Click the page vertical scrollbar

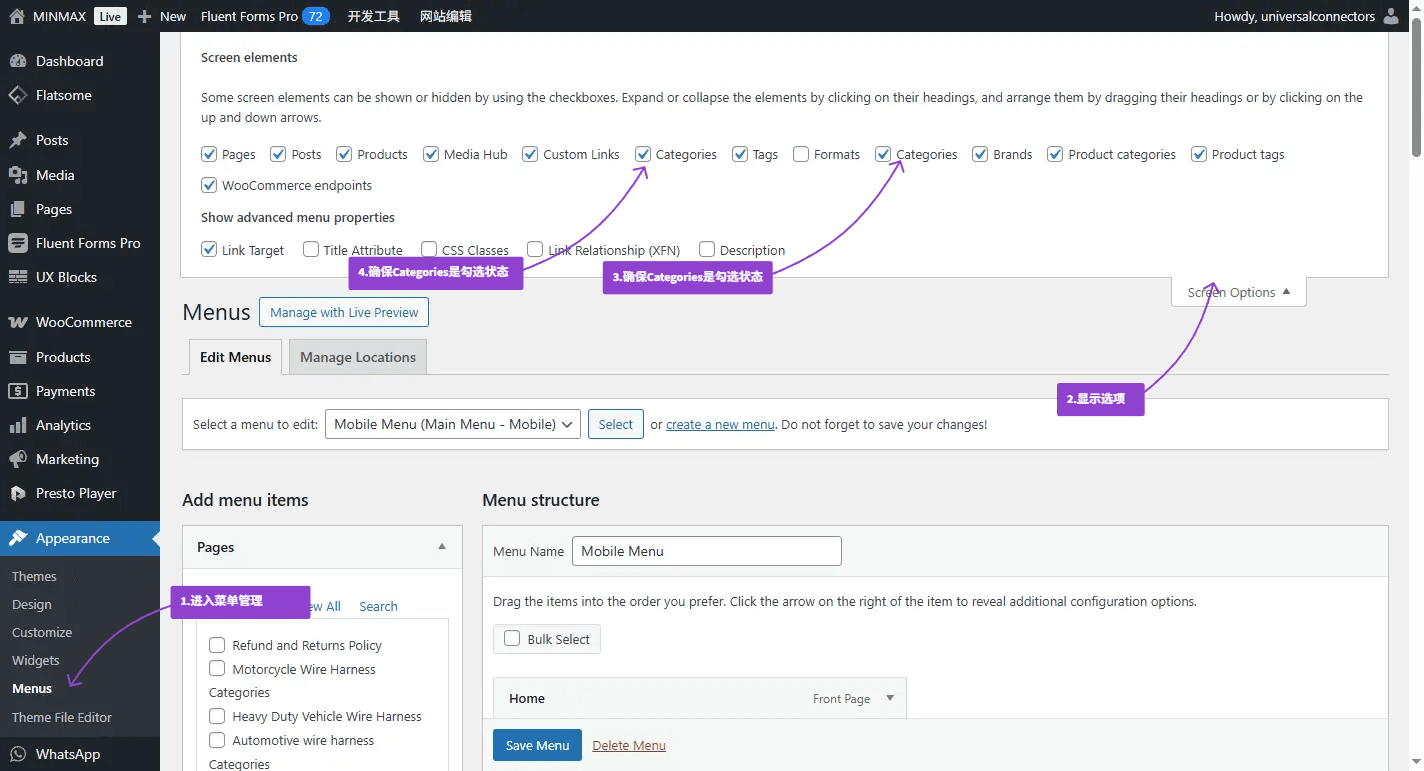(1416, 90)
